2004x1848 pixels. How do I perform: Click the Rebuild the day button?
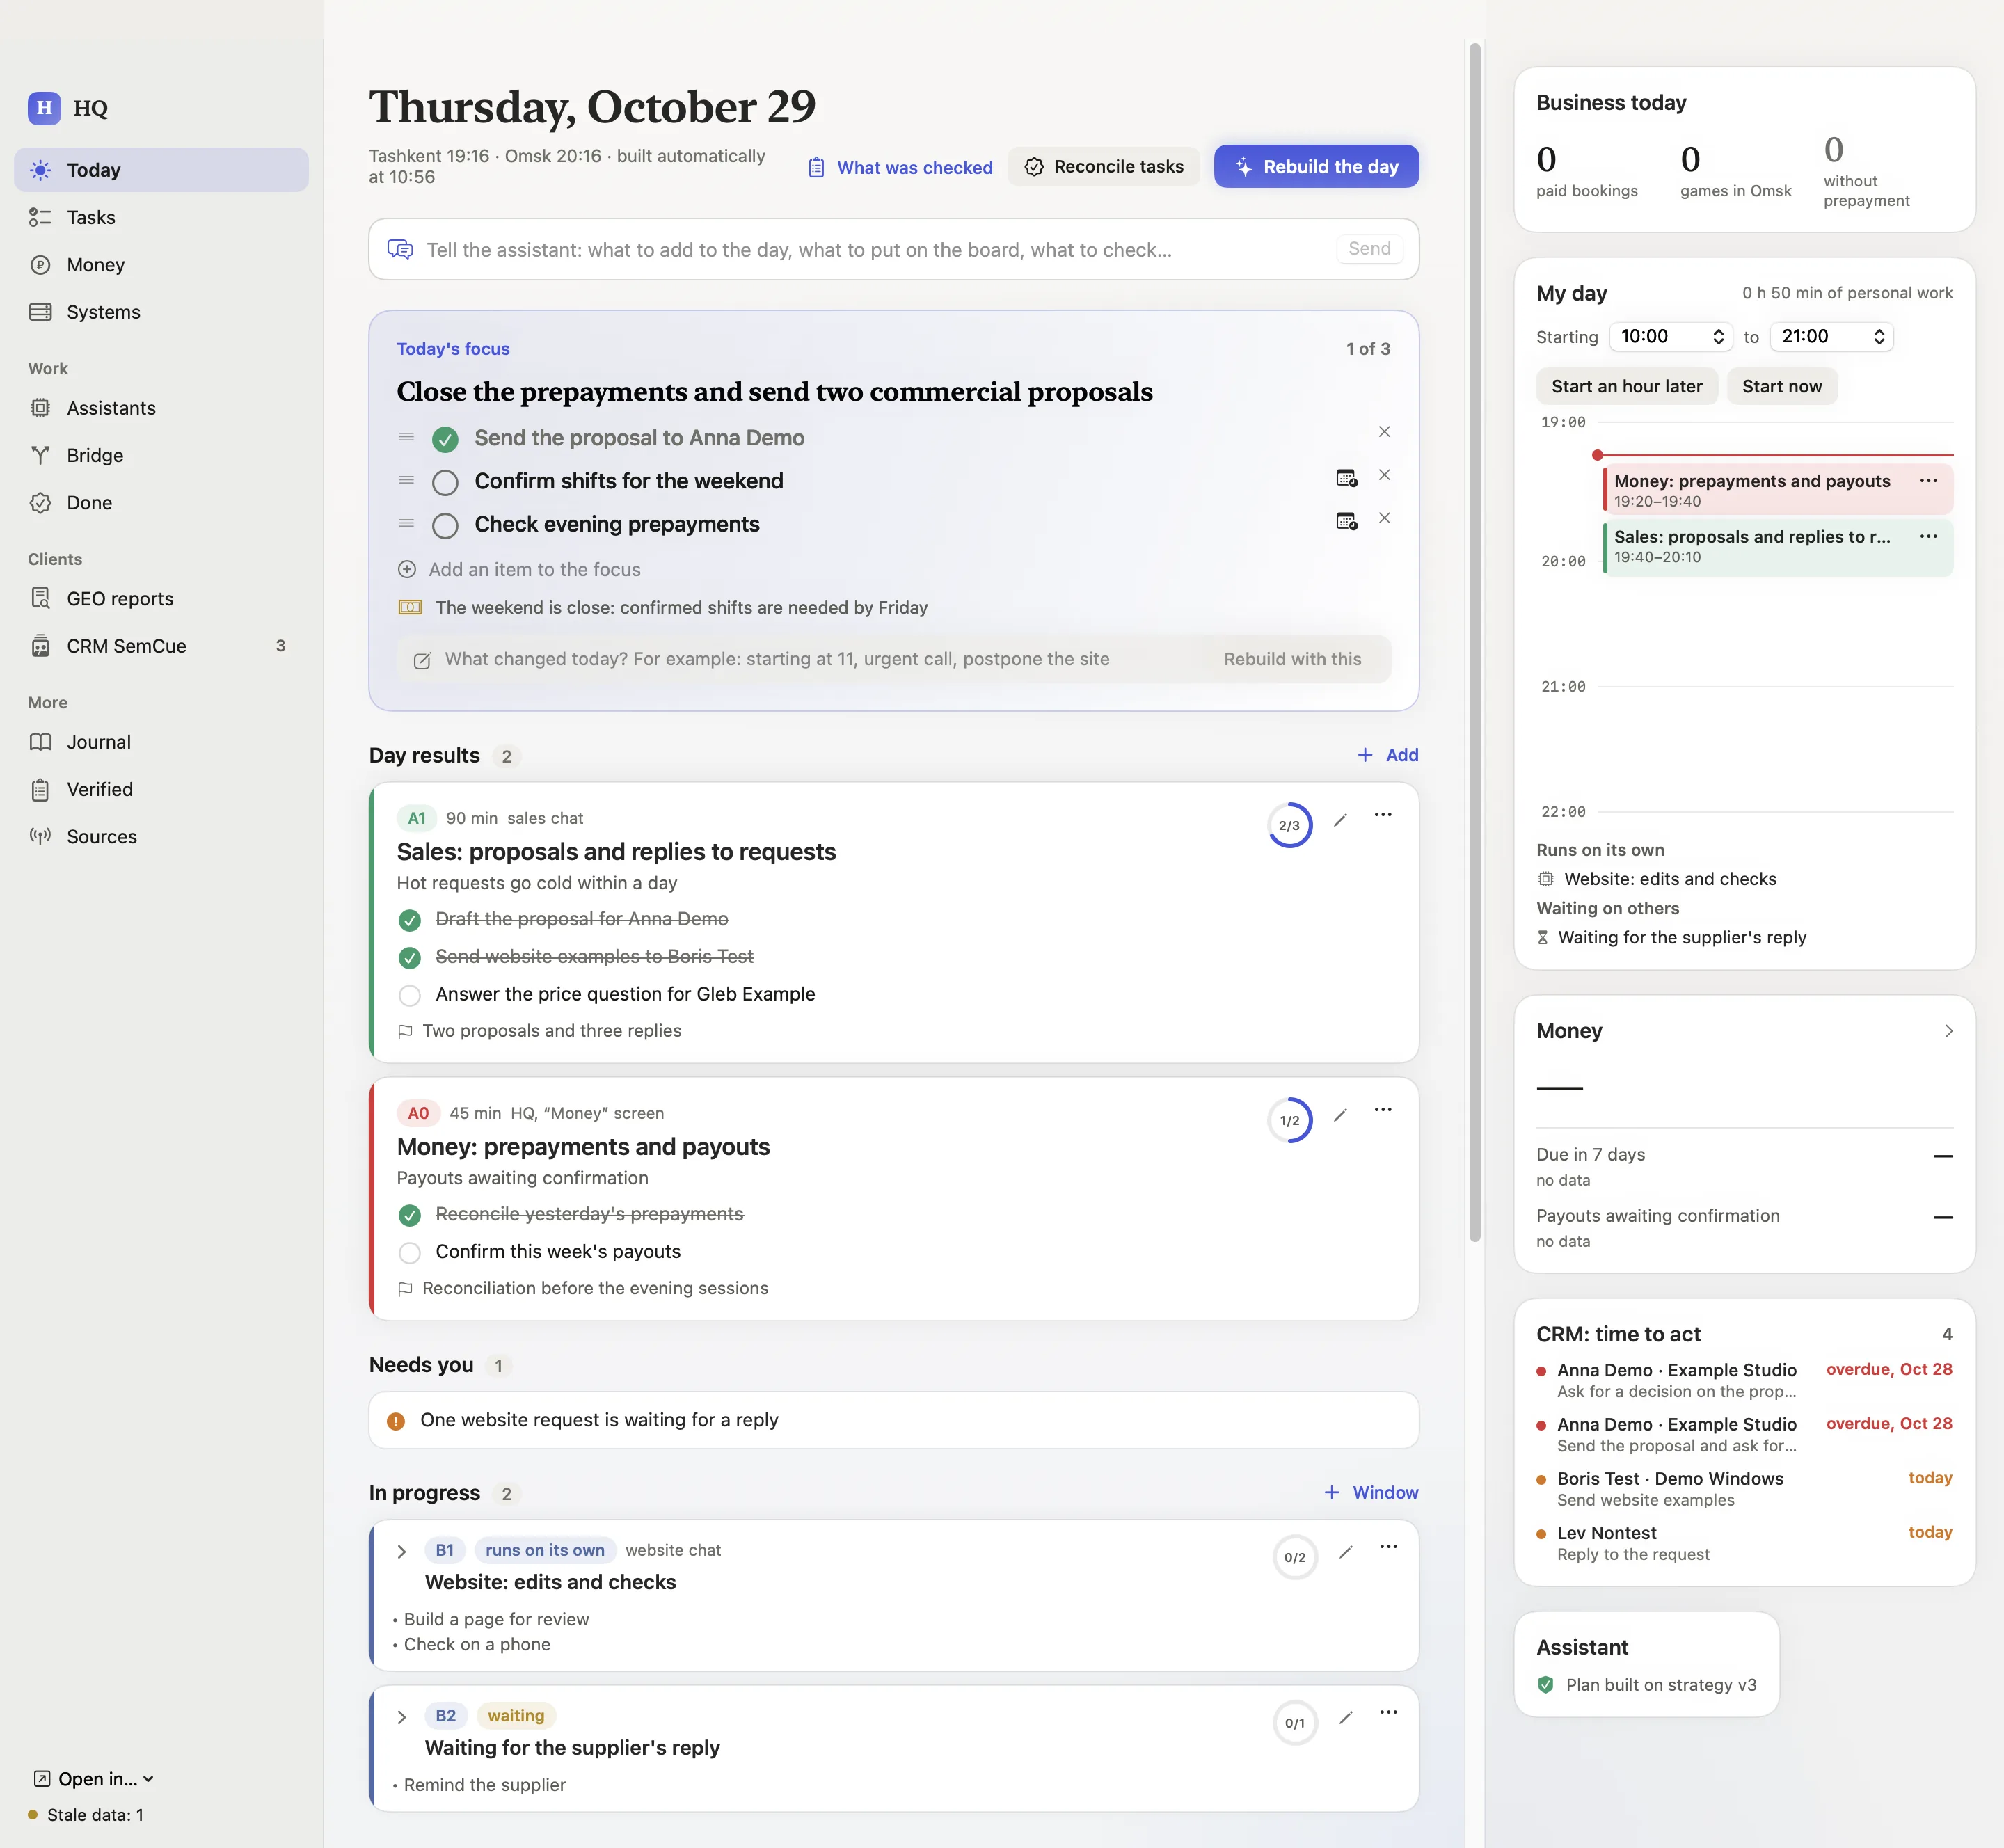coord(1316,167)
